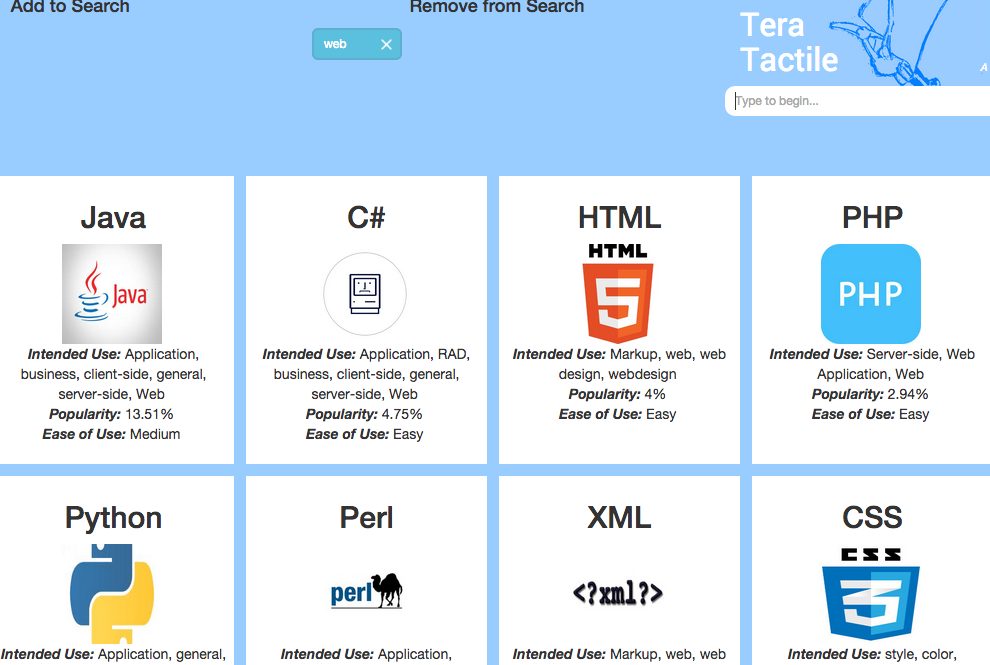Image resolution: width=990 pixels, height=665 pixels.
Task: Select the Python card title
Action: click(x=113, y=518)
